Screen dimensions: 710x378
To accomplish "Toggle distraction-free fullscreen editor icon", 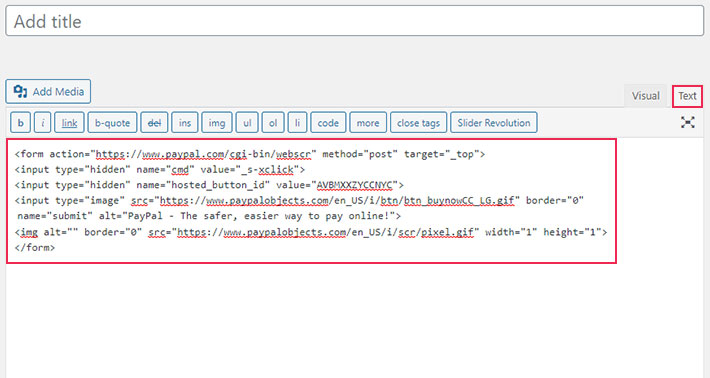I will pyautogui.click(x=688, y=122).
